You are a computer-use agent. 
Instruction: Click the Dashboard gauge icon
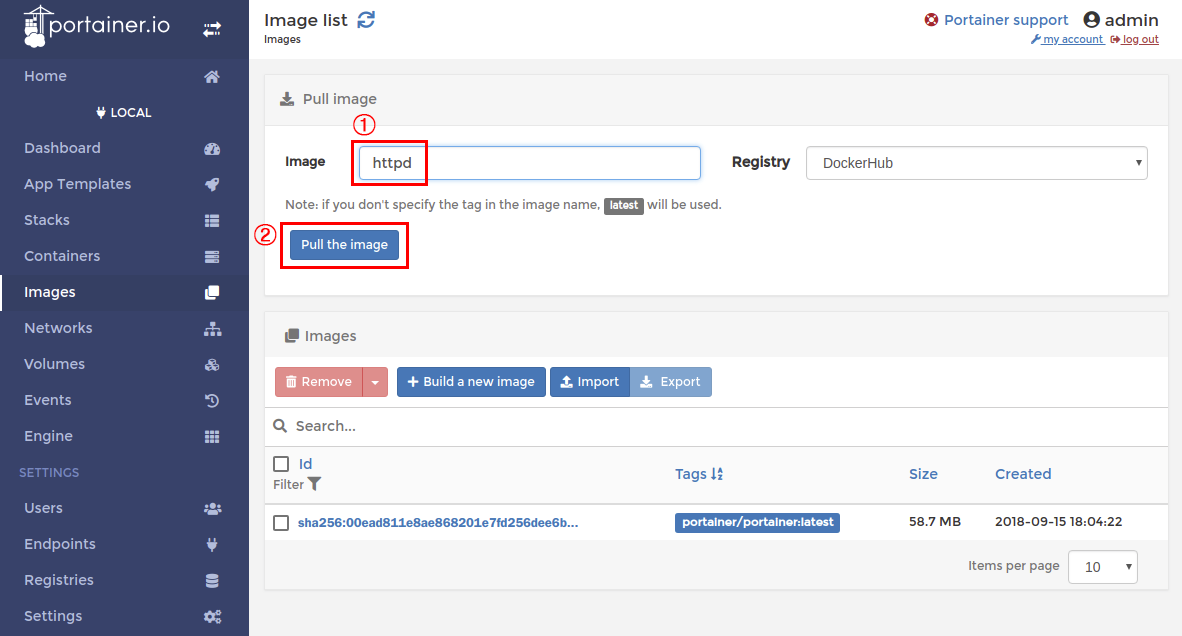point(211,149)
